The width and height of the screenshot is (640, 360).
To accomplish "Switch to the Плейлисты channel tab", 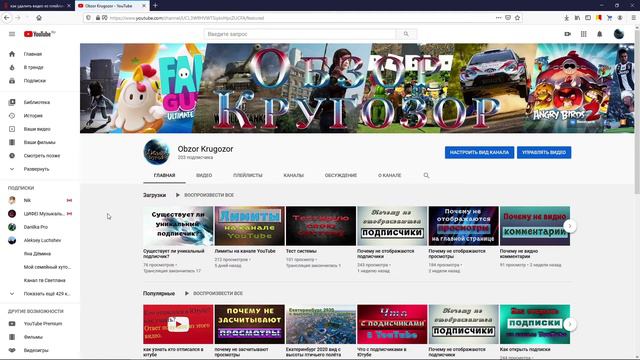I will coord(248,176).
